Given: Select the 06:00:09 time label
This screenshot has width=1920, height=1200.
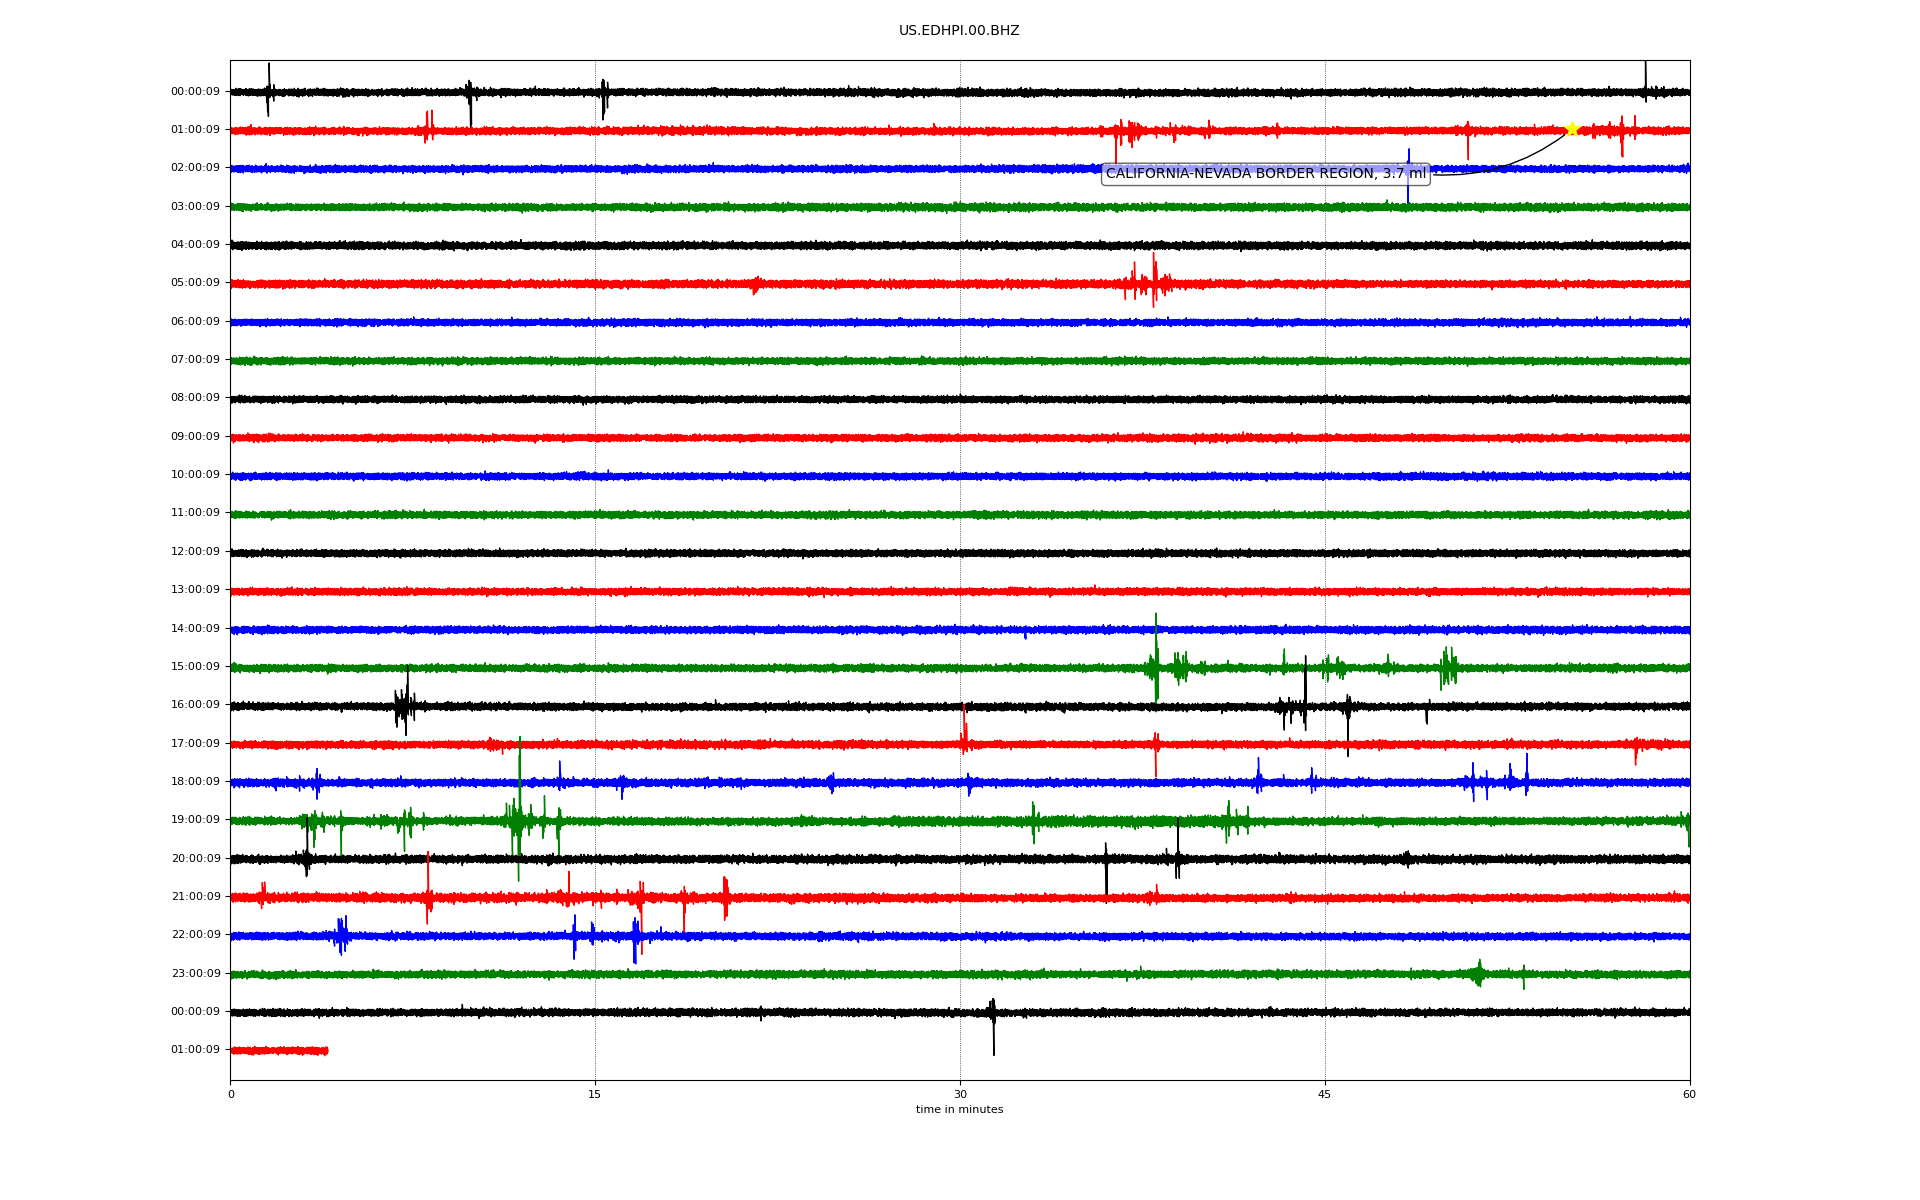Looking at the screenshot, I should point(195,322).
